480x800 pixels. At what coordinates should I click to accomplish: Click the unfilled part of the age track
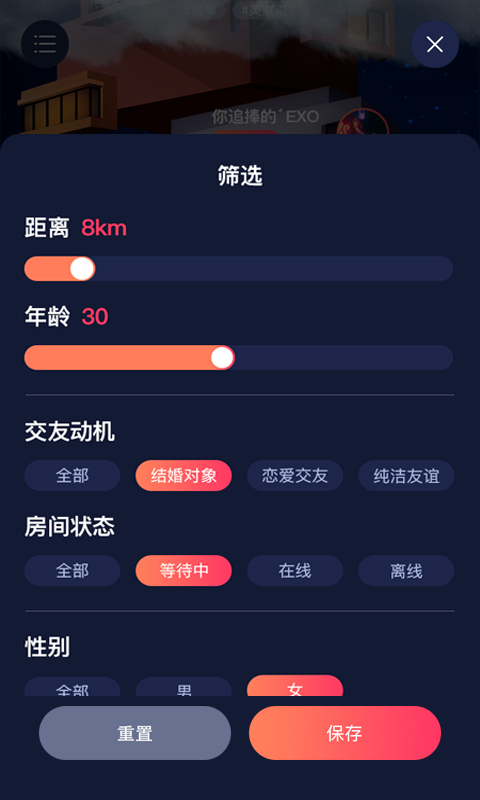coord(344,358)
